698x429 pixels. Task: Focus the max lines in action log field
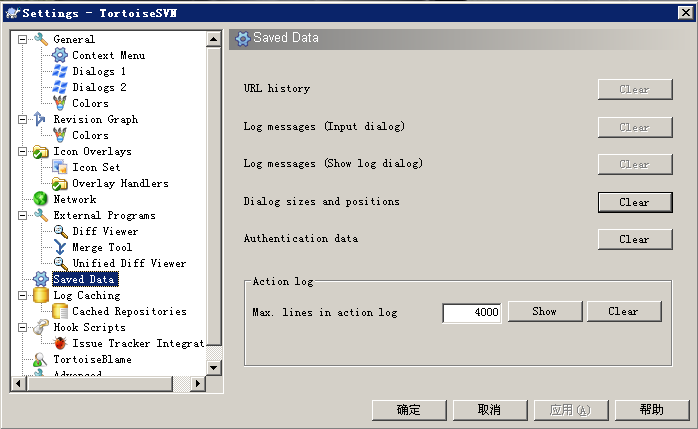click(472, 312)
